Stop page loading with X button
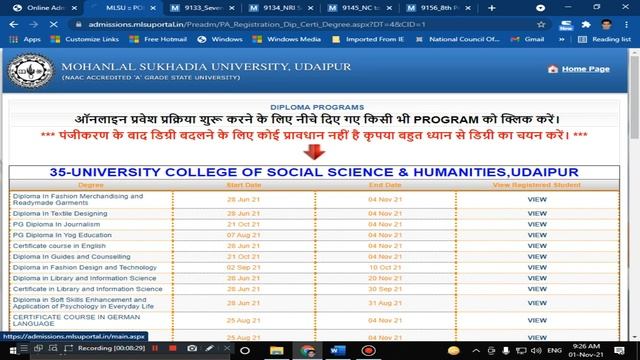This screenshot has height=360, width=640. pyautogui.click(x=53, y=24)
